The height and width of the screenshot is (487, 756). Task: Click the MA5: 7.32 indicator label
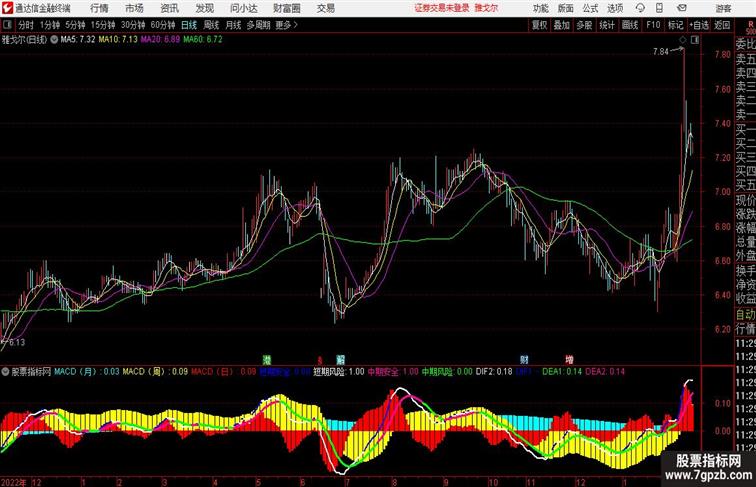coord(78,40)
